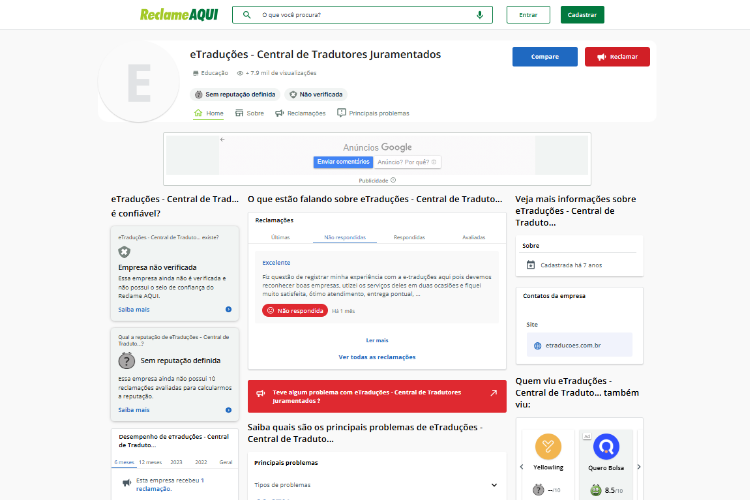This screenshot has width=750, height=500.
Task: Click globe icon next to etraducoes.com.br
Action: [x=538, y=345]
